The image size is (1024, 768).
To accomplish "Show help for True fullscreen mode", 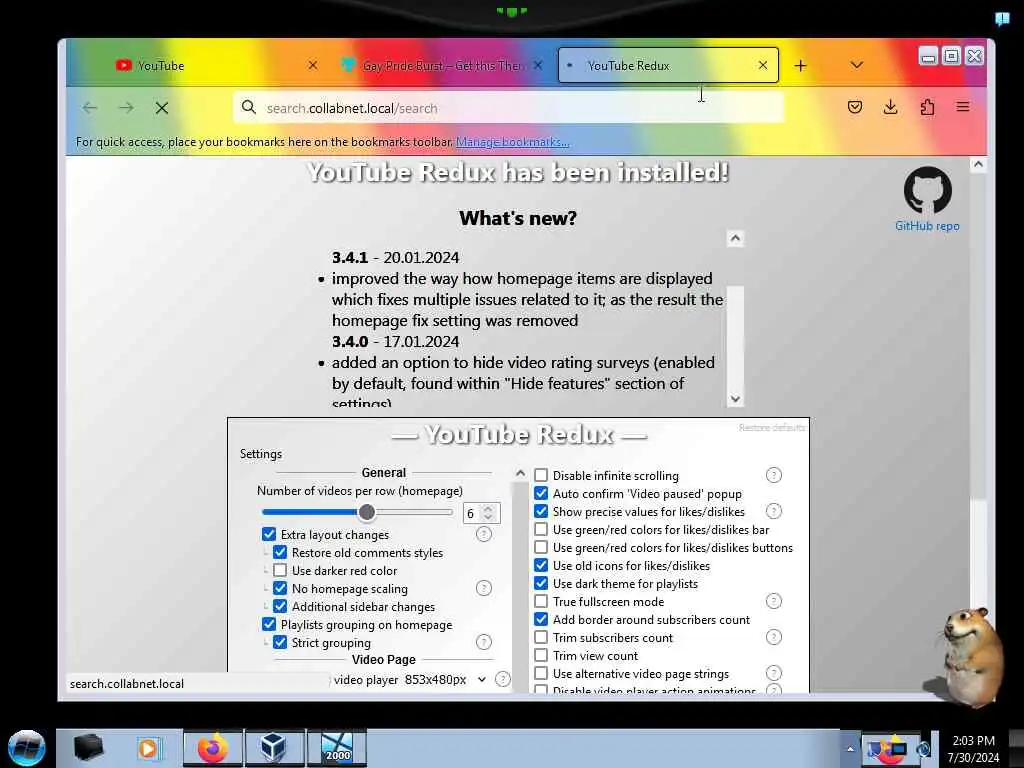I will click(773, 601).
